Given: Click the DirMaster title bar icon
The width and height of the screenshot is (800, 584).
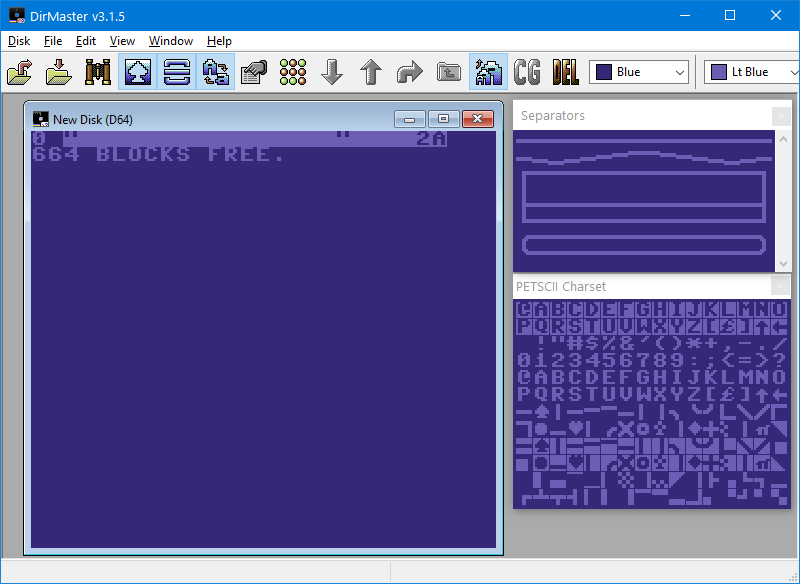Looking at the screenshot, I should point(17,16).
